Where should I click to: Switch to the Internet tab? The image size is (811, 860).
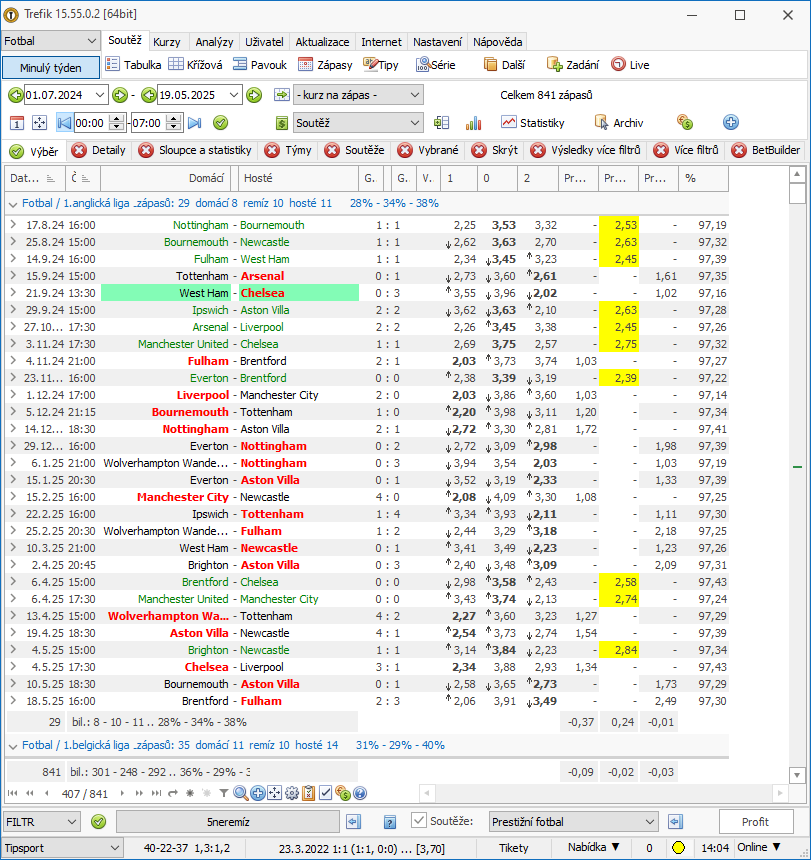click(x=381, y=42)
